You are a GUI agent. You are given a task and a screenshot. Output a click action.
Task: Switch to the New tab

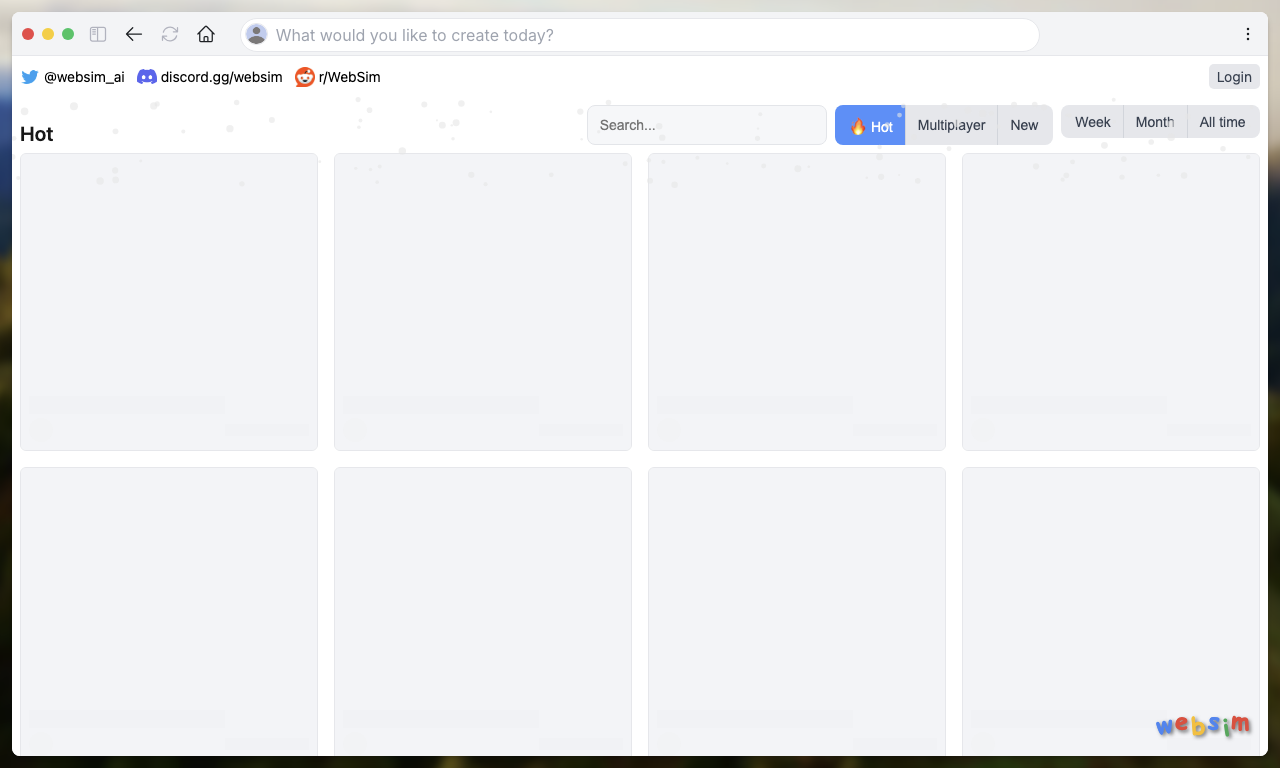1025,125
